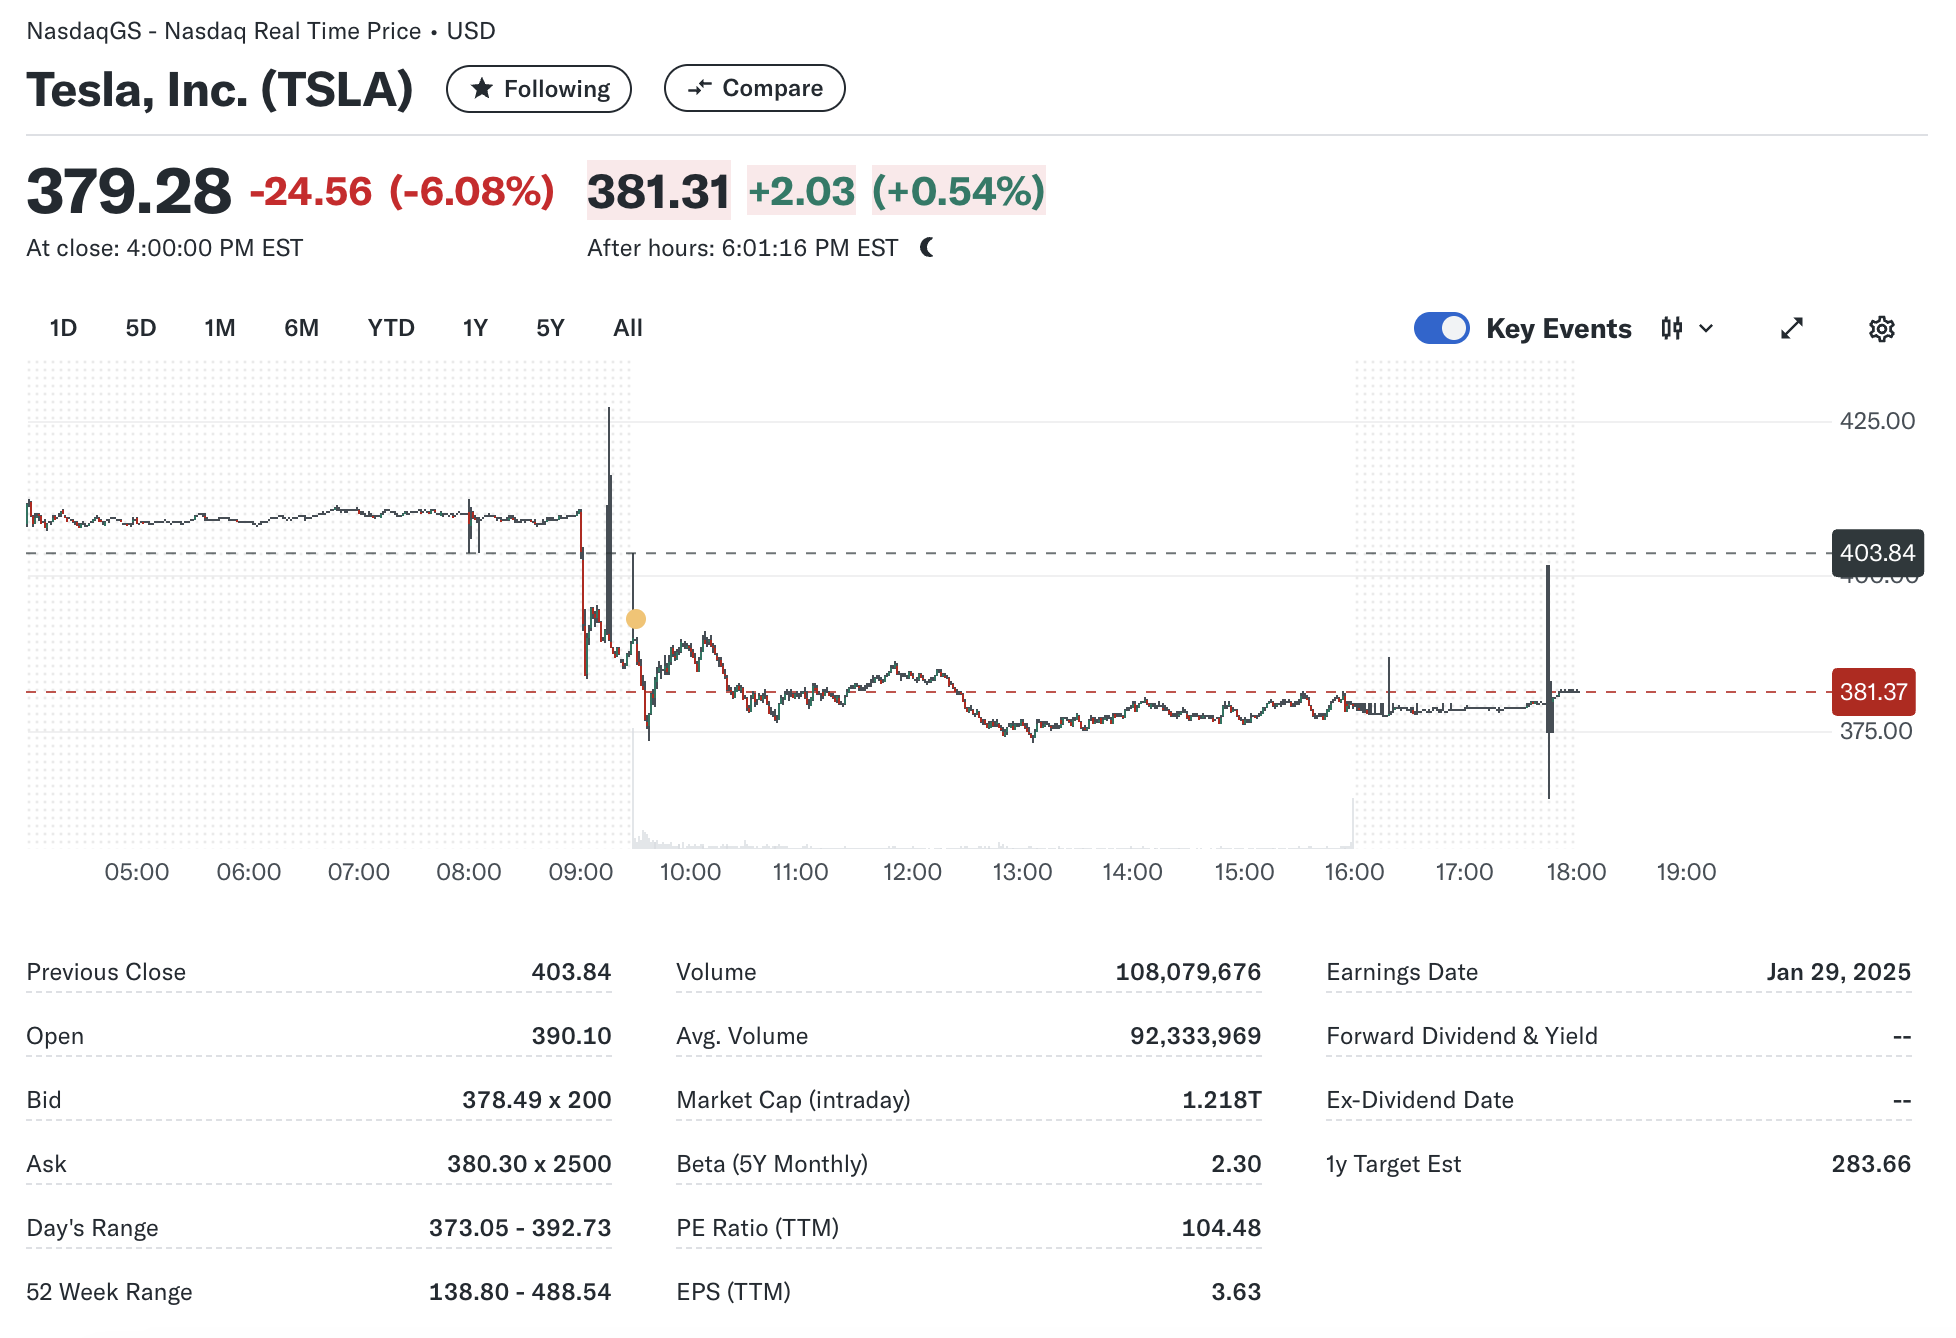The width and height of the screenshot is (1956, 1338).
Task: Select the 1M chart range
Action: tap(219, 328)
